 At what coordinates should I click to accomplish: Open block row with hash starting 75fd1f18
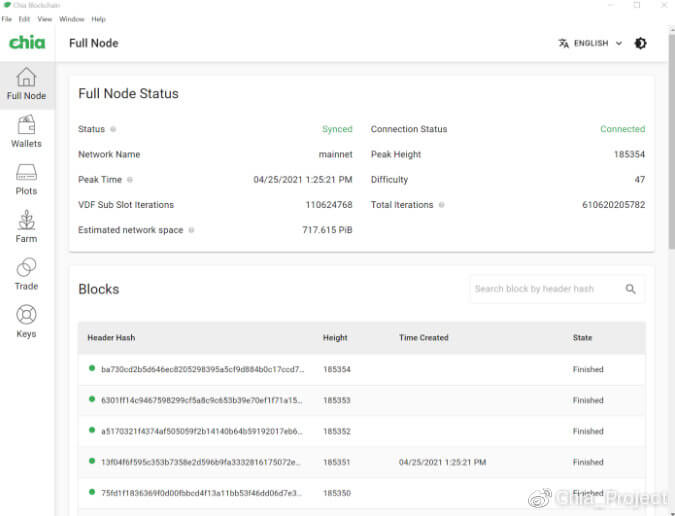362,493
